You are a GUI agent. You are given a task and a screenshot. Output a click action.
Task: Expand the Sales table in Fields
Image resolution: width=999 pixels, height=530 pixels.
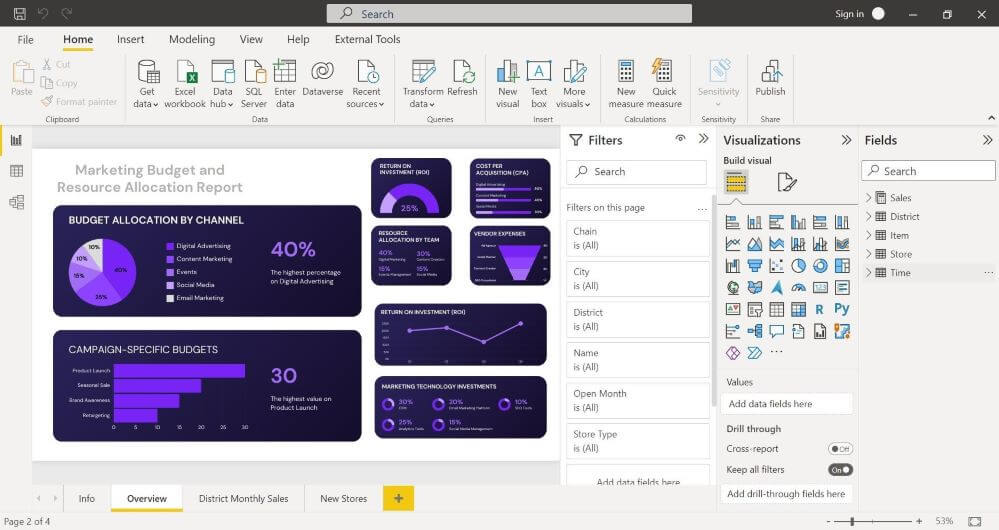pyautogui.click(x=868, y=197)
